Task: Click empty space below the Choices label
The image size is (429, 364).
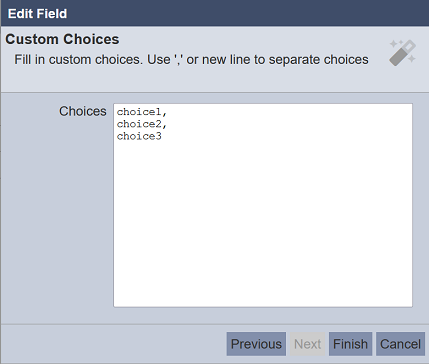Action: pyautogui.click(x=57, y=217)
